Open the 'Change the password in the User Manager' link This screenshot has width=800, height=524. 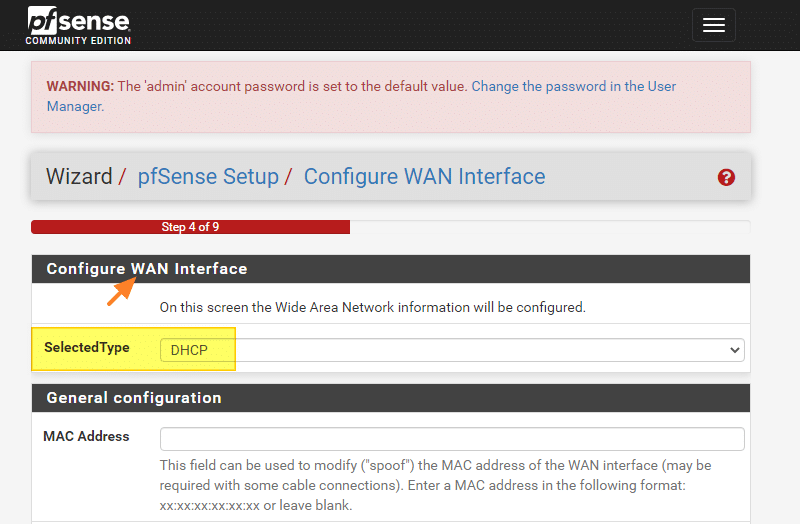[361, 96]
